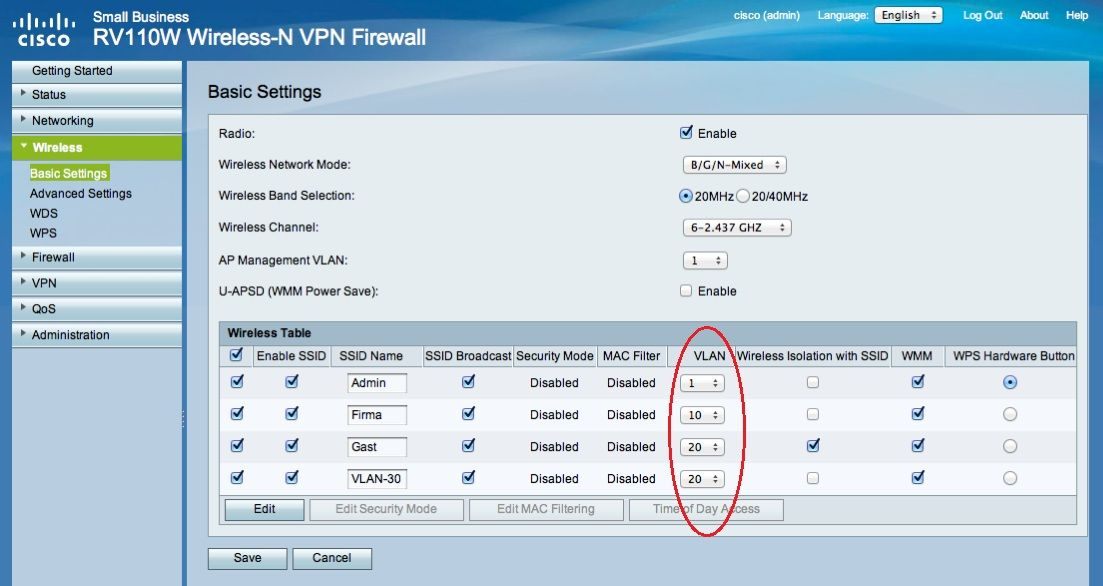Image resolution: width=1103 pixels, height=586 pixels.
Task: Save the wireless settings
Action: (248, 559)
